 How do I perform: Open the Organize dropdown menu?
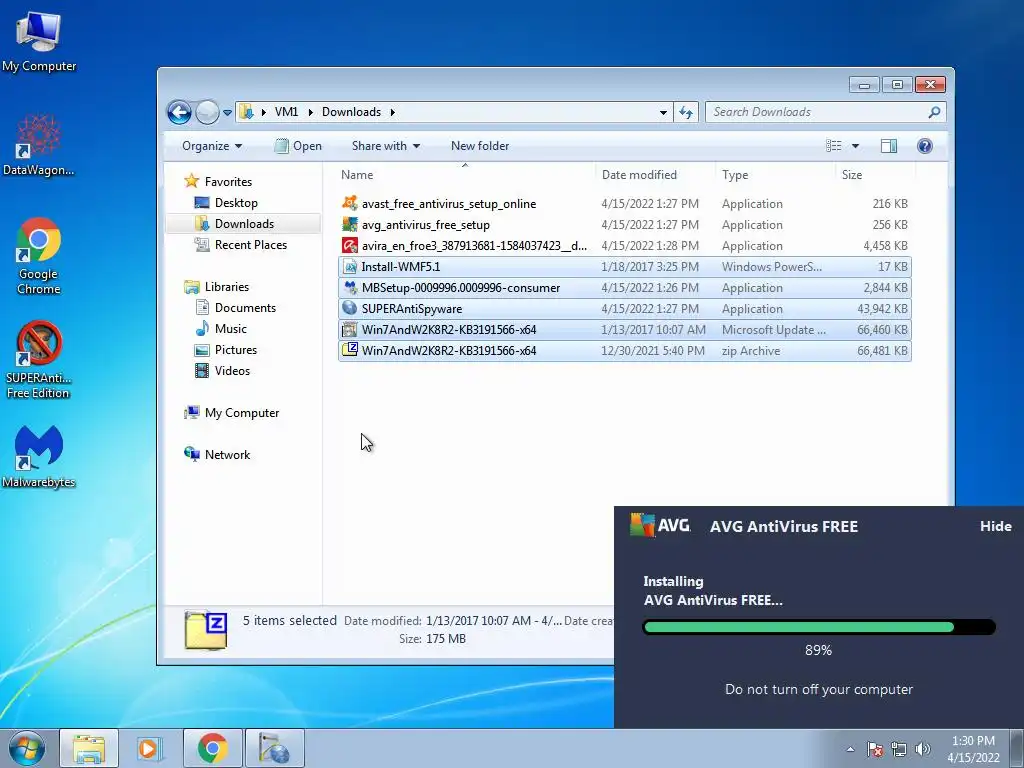tap(212, 146)
